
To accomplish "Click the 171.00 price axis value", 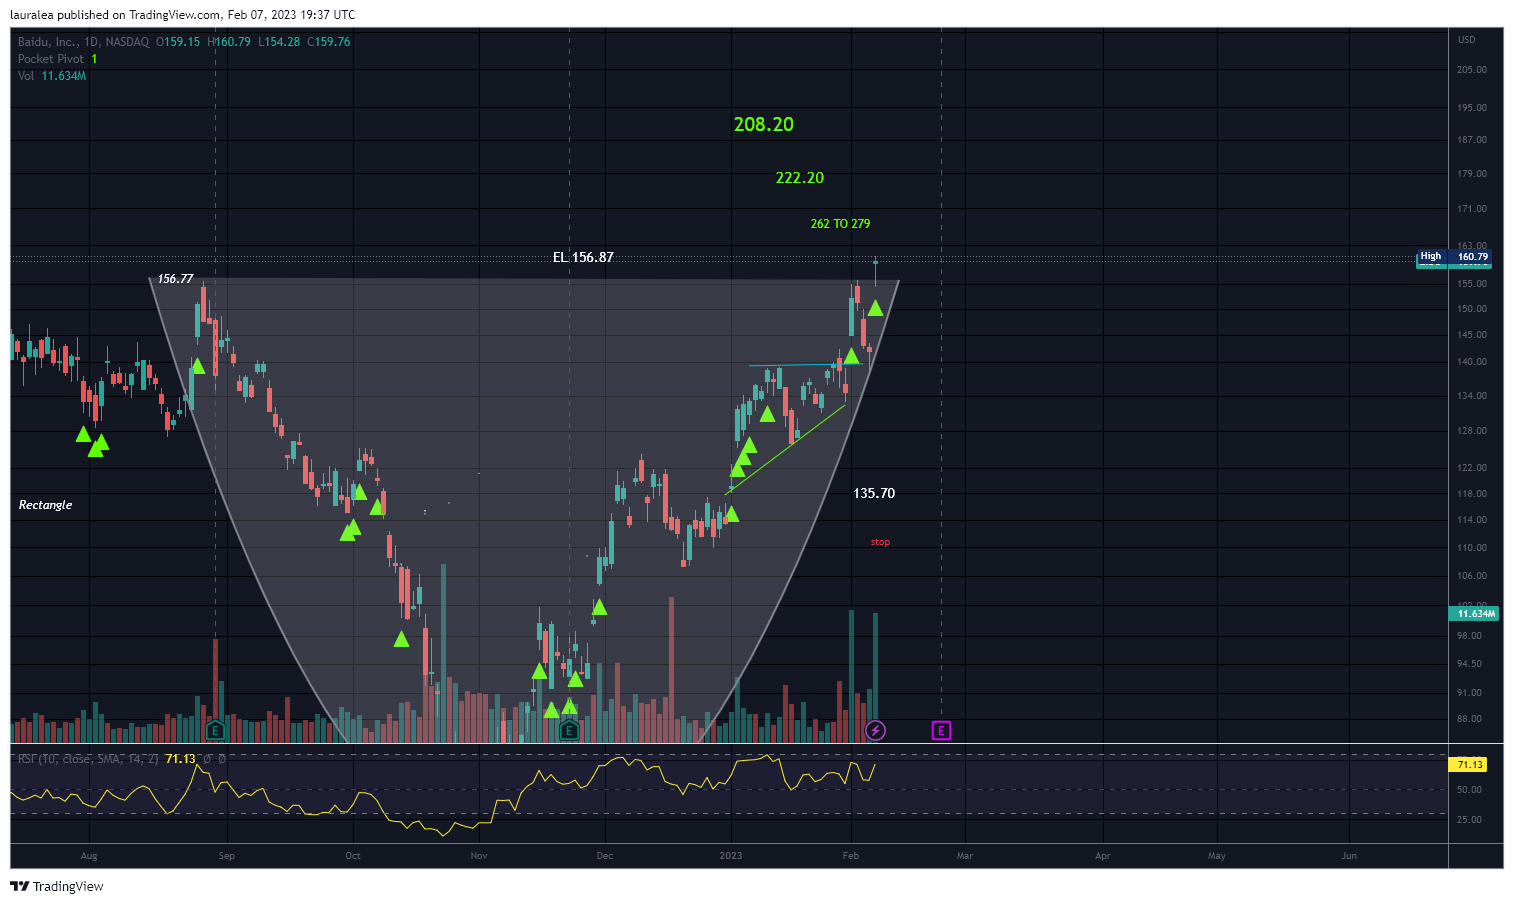I will 1472,209.
